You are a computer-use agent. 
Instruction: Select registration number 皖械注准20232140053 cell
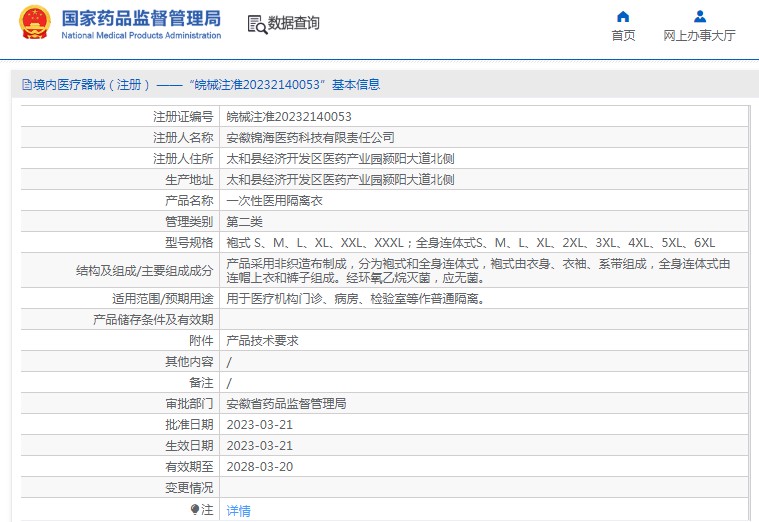tap(289, 117)
